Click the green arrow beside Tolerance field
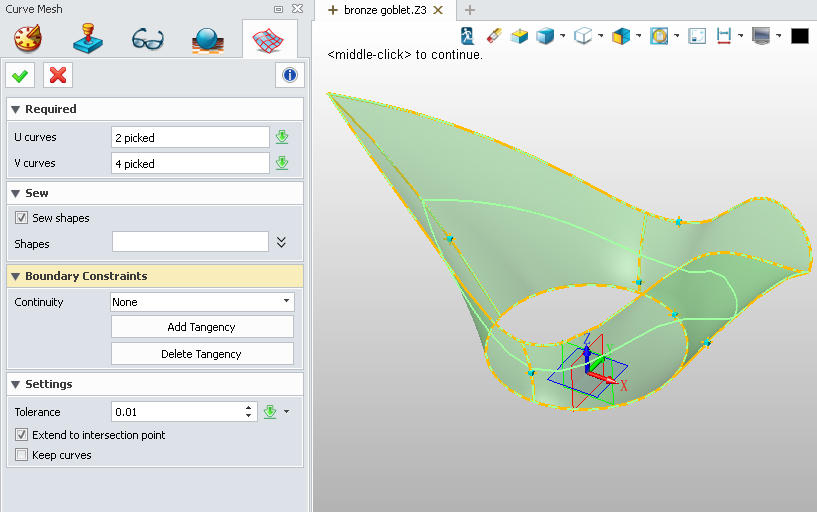The height and width of the screenshot is (512, 817). point(270,411)
